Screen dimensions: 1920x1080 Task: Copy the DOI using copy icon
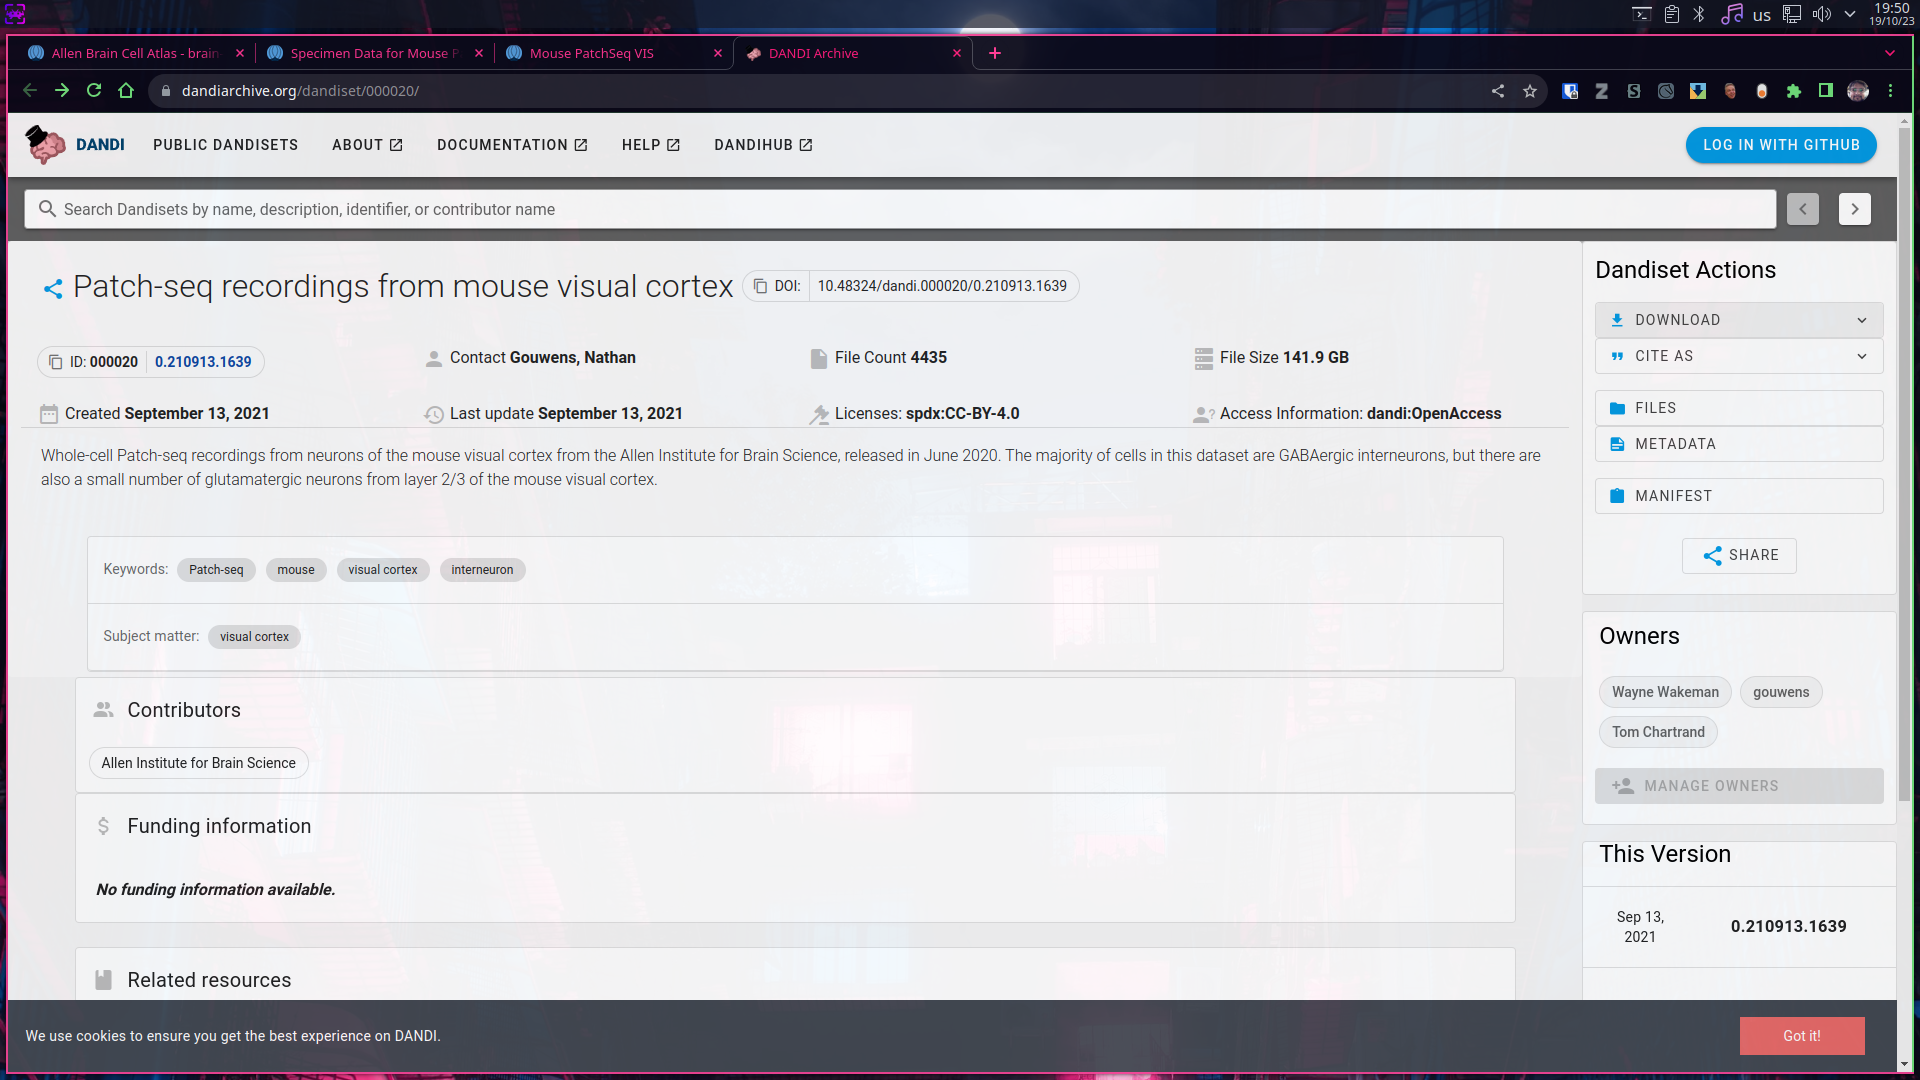pos(760,286)
